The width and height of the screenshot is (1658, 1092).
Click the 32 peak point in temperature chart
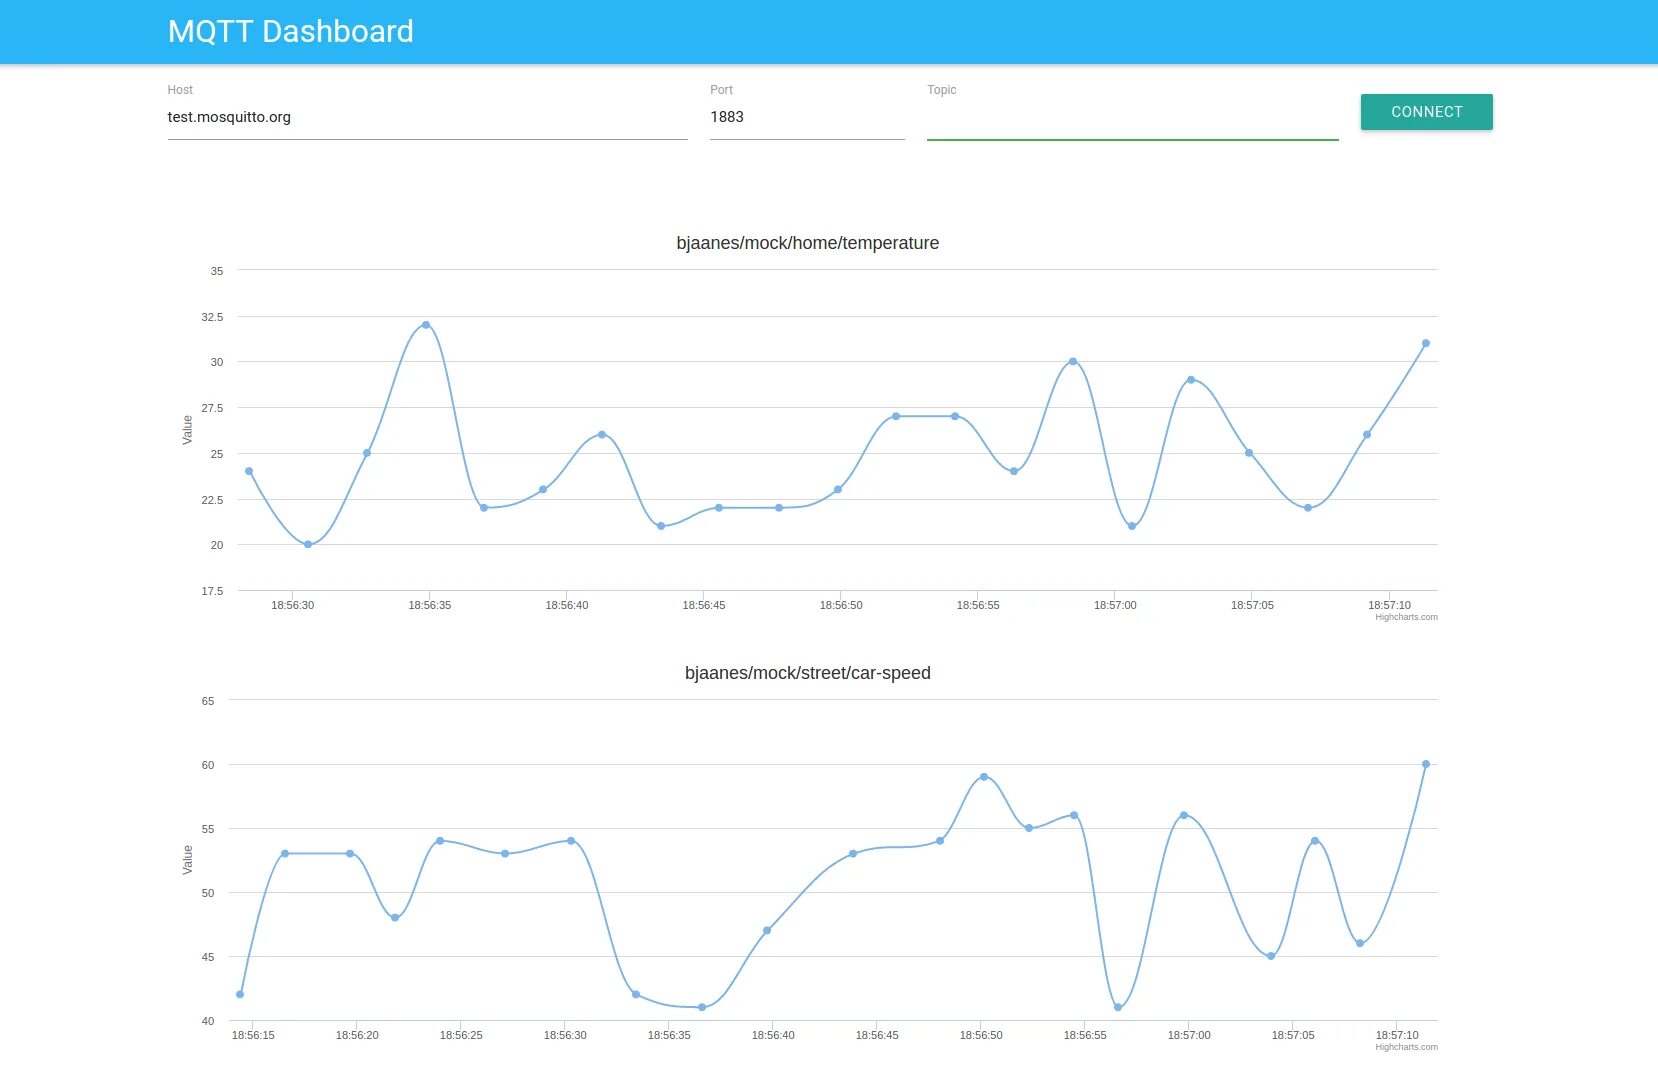click(426, 325)
